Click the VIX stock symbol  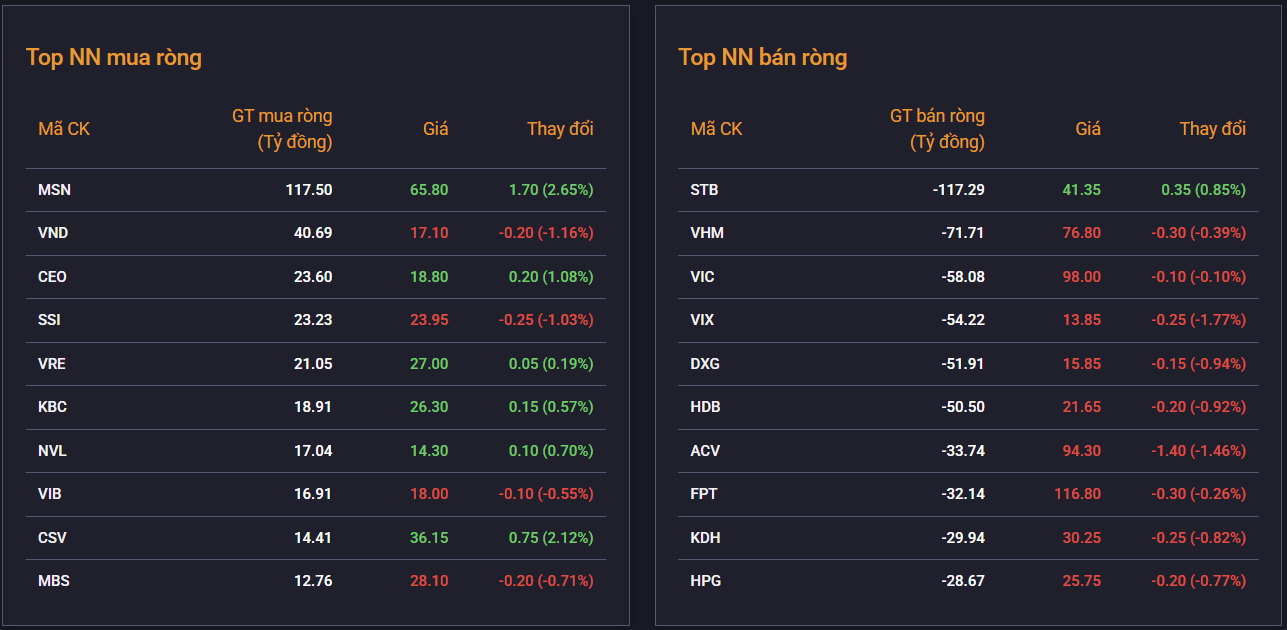point(702,320)
